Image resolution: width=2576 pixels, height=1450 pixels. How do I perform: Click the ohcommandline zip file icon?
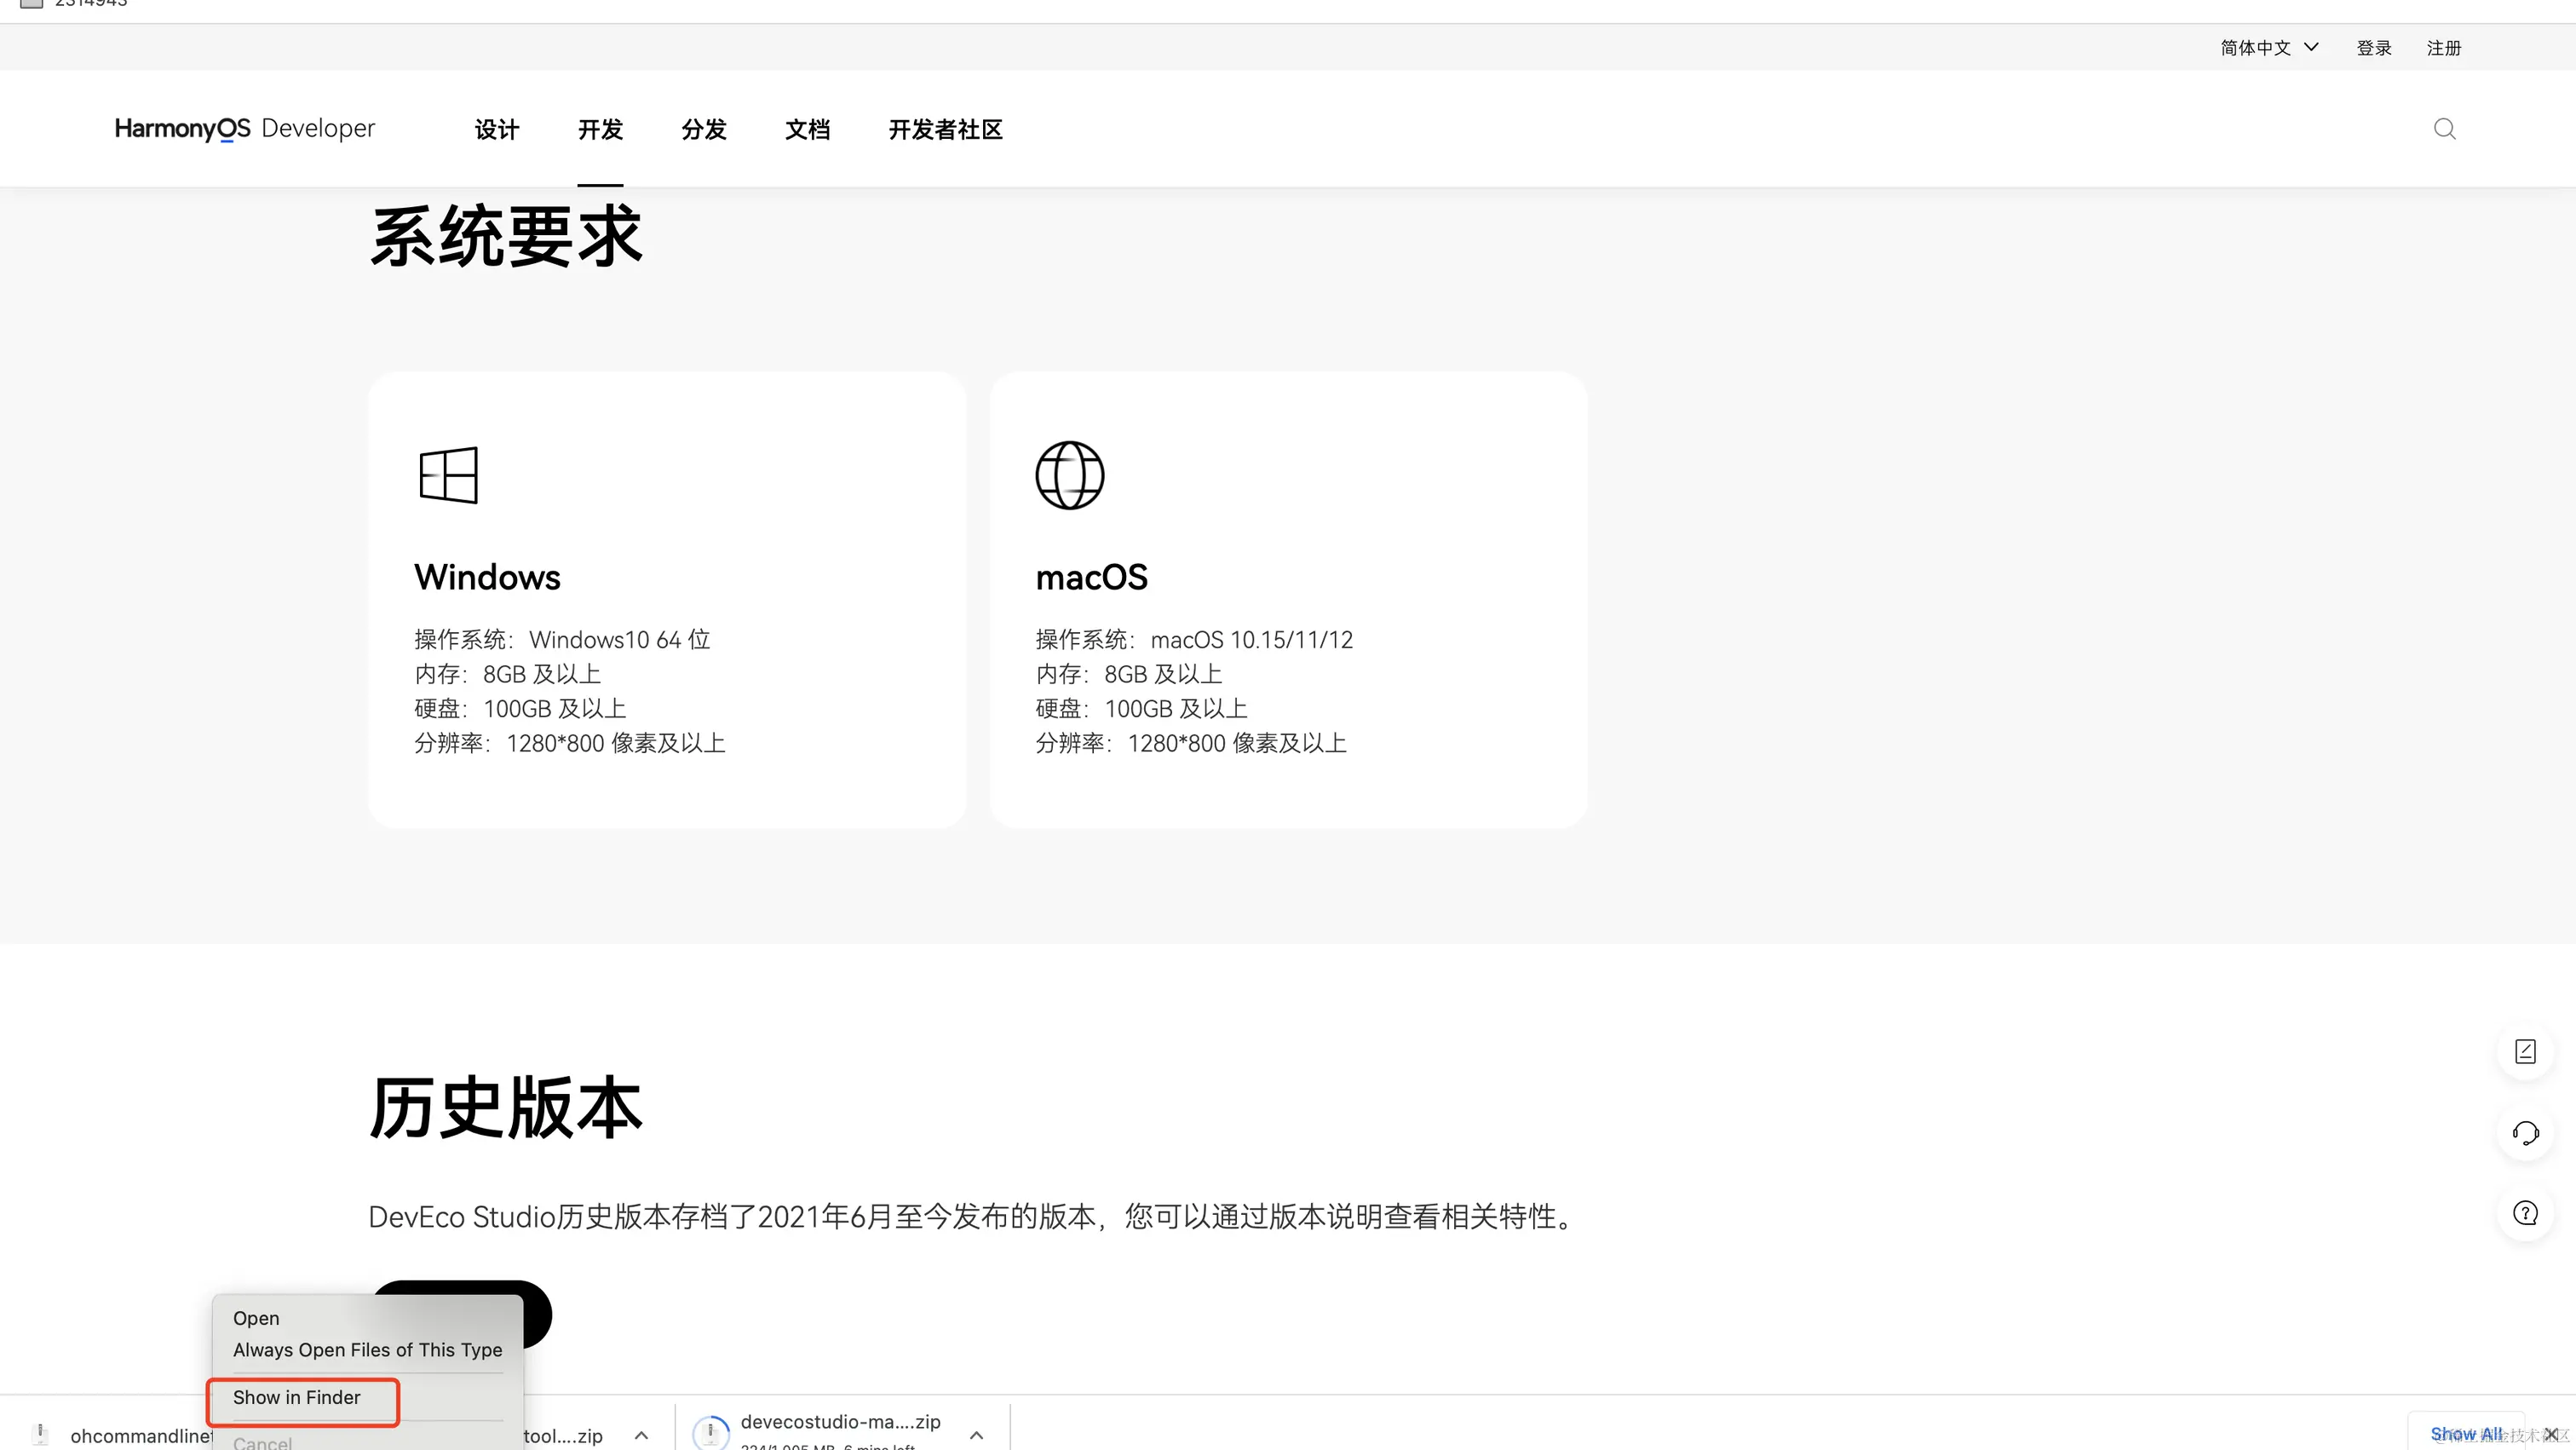pos(40,1434)
